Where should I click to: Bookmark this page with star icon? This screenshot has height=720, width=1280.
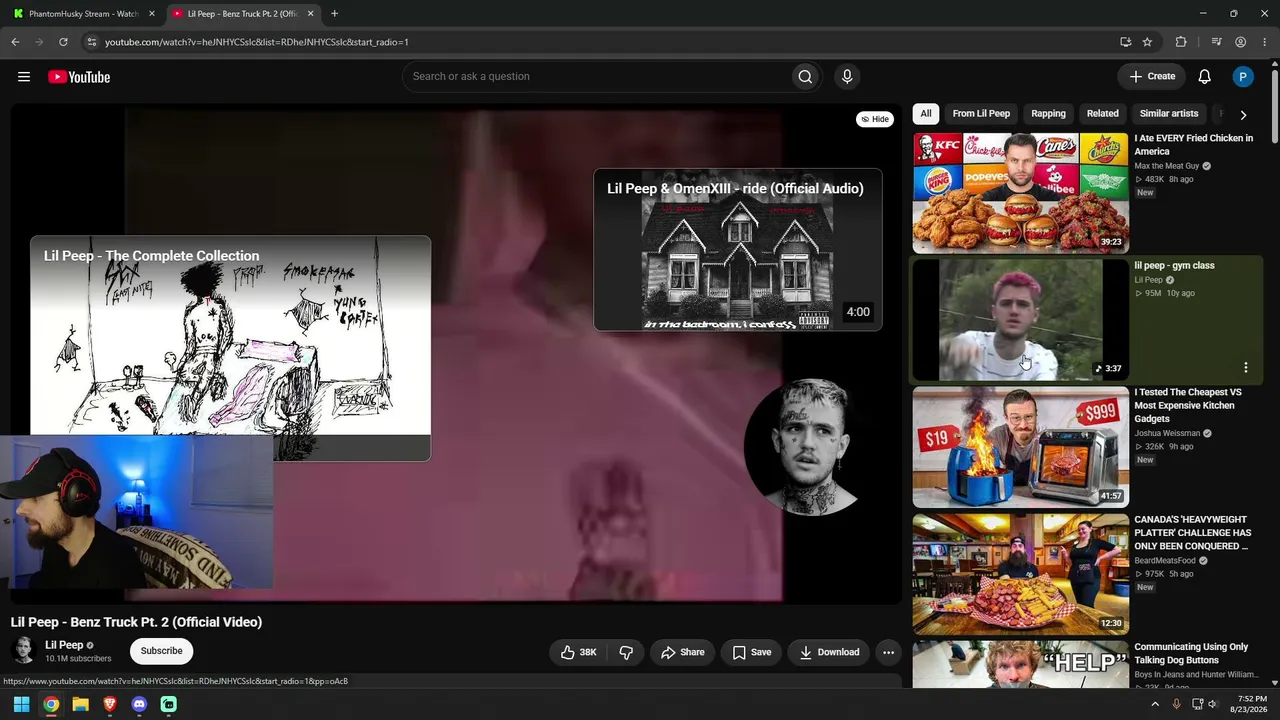(1147, 42)
